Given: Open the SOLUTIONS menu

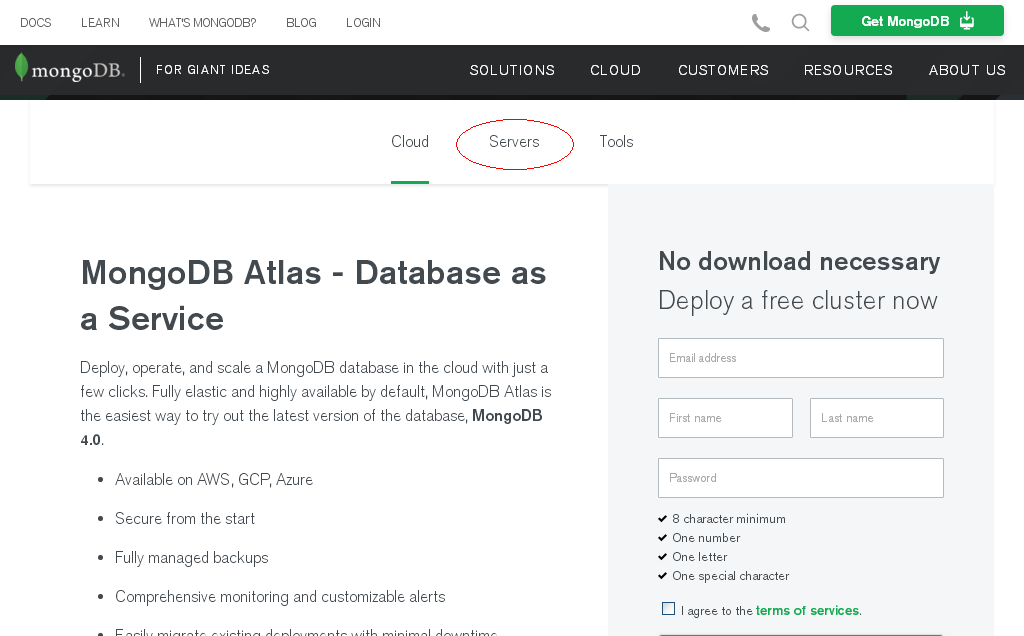Looking at the screenshot, I should [x=512, y=70].
